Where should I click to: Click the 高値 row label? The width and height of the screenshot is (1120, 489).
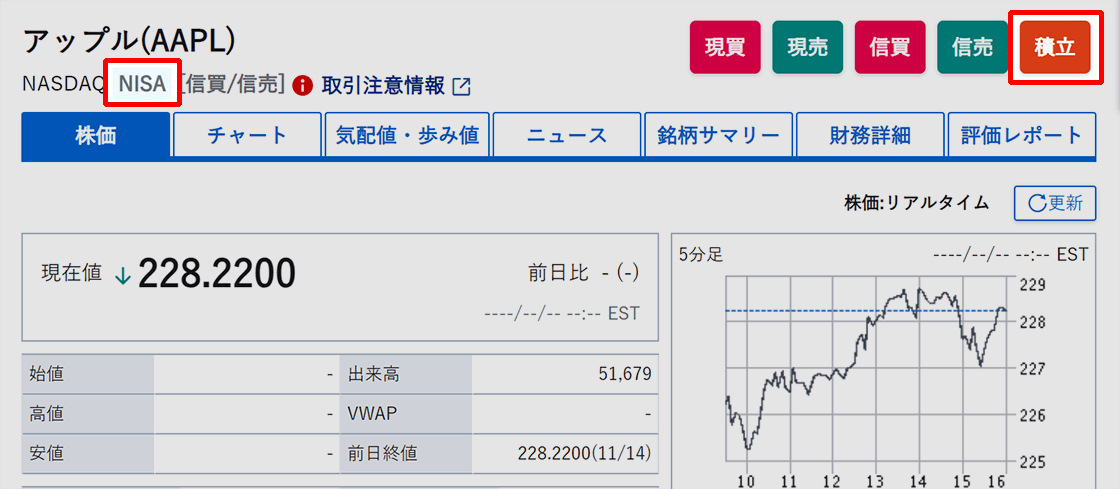tap(44, 413)
